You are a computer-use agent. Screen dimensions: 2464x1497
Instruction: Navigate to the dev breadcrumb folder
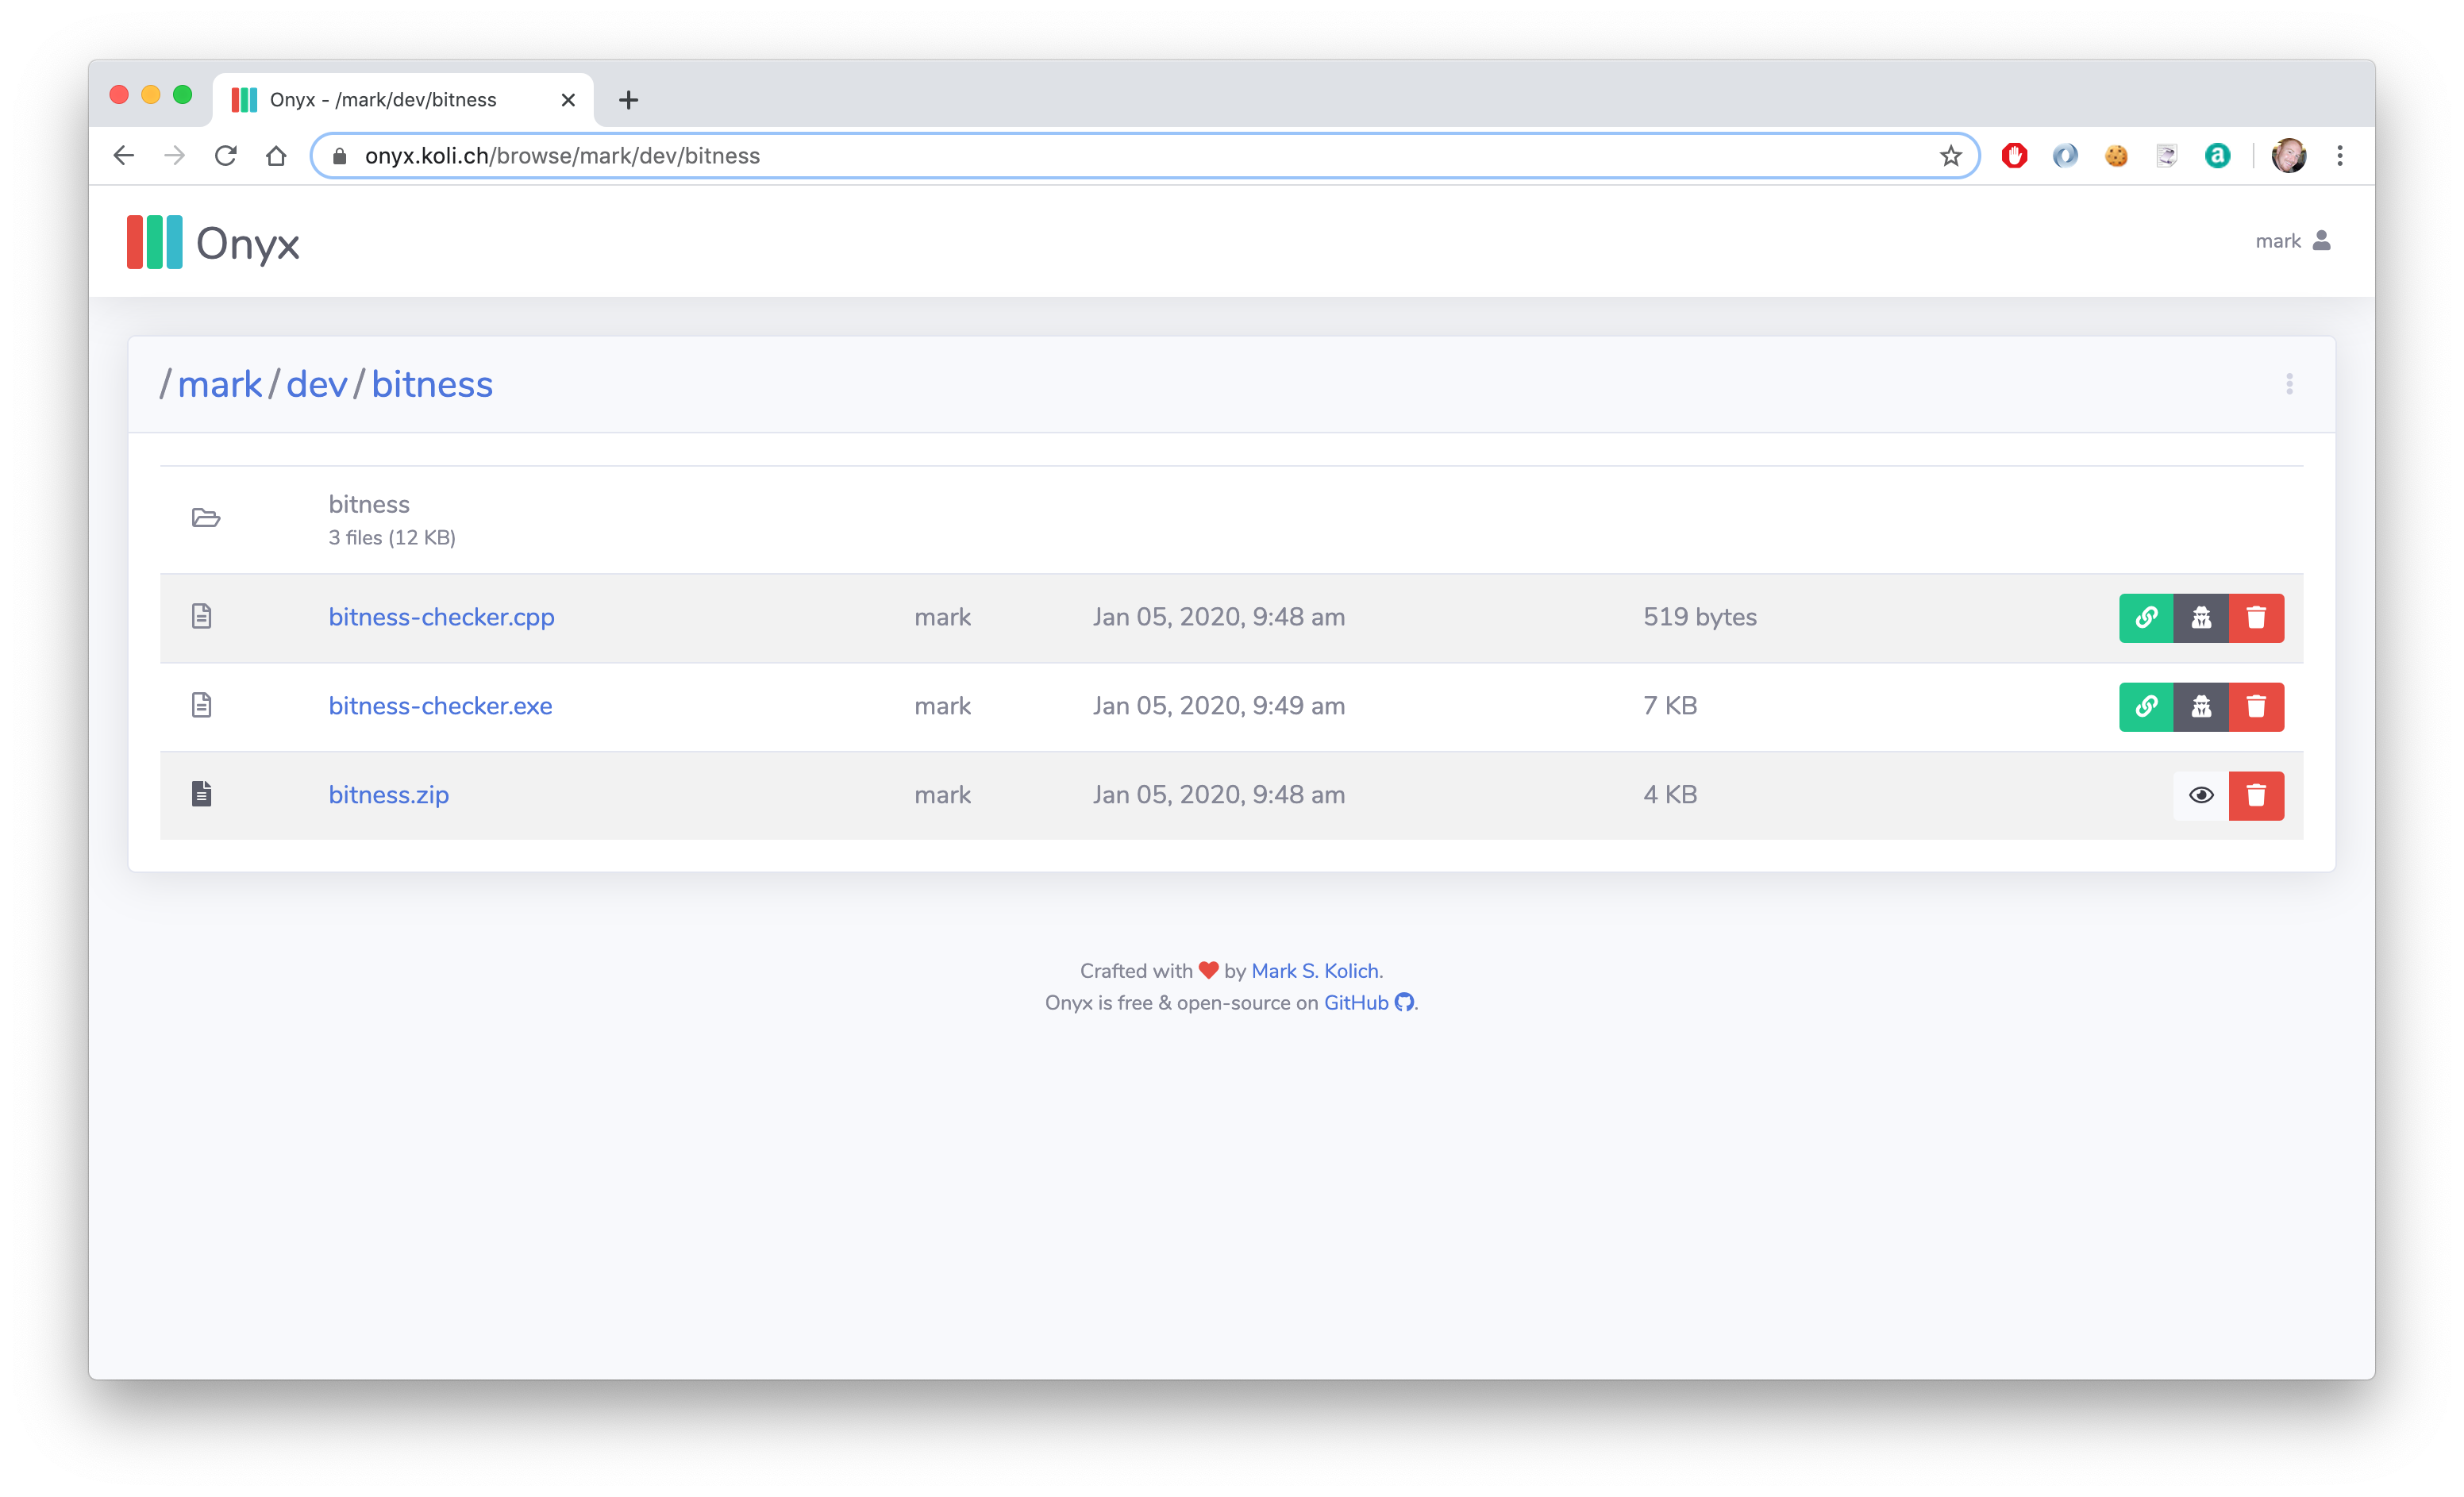point(316,384)
